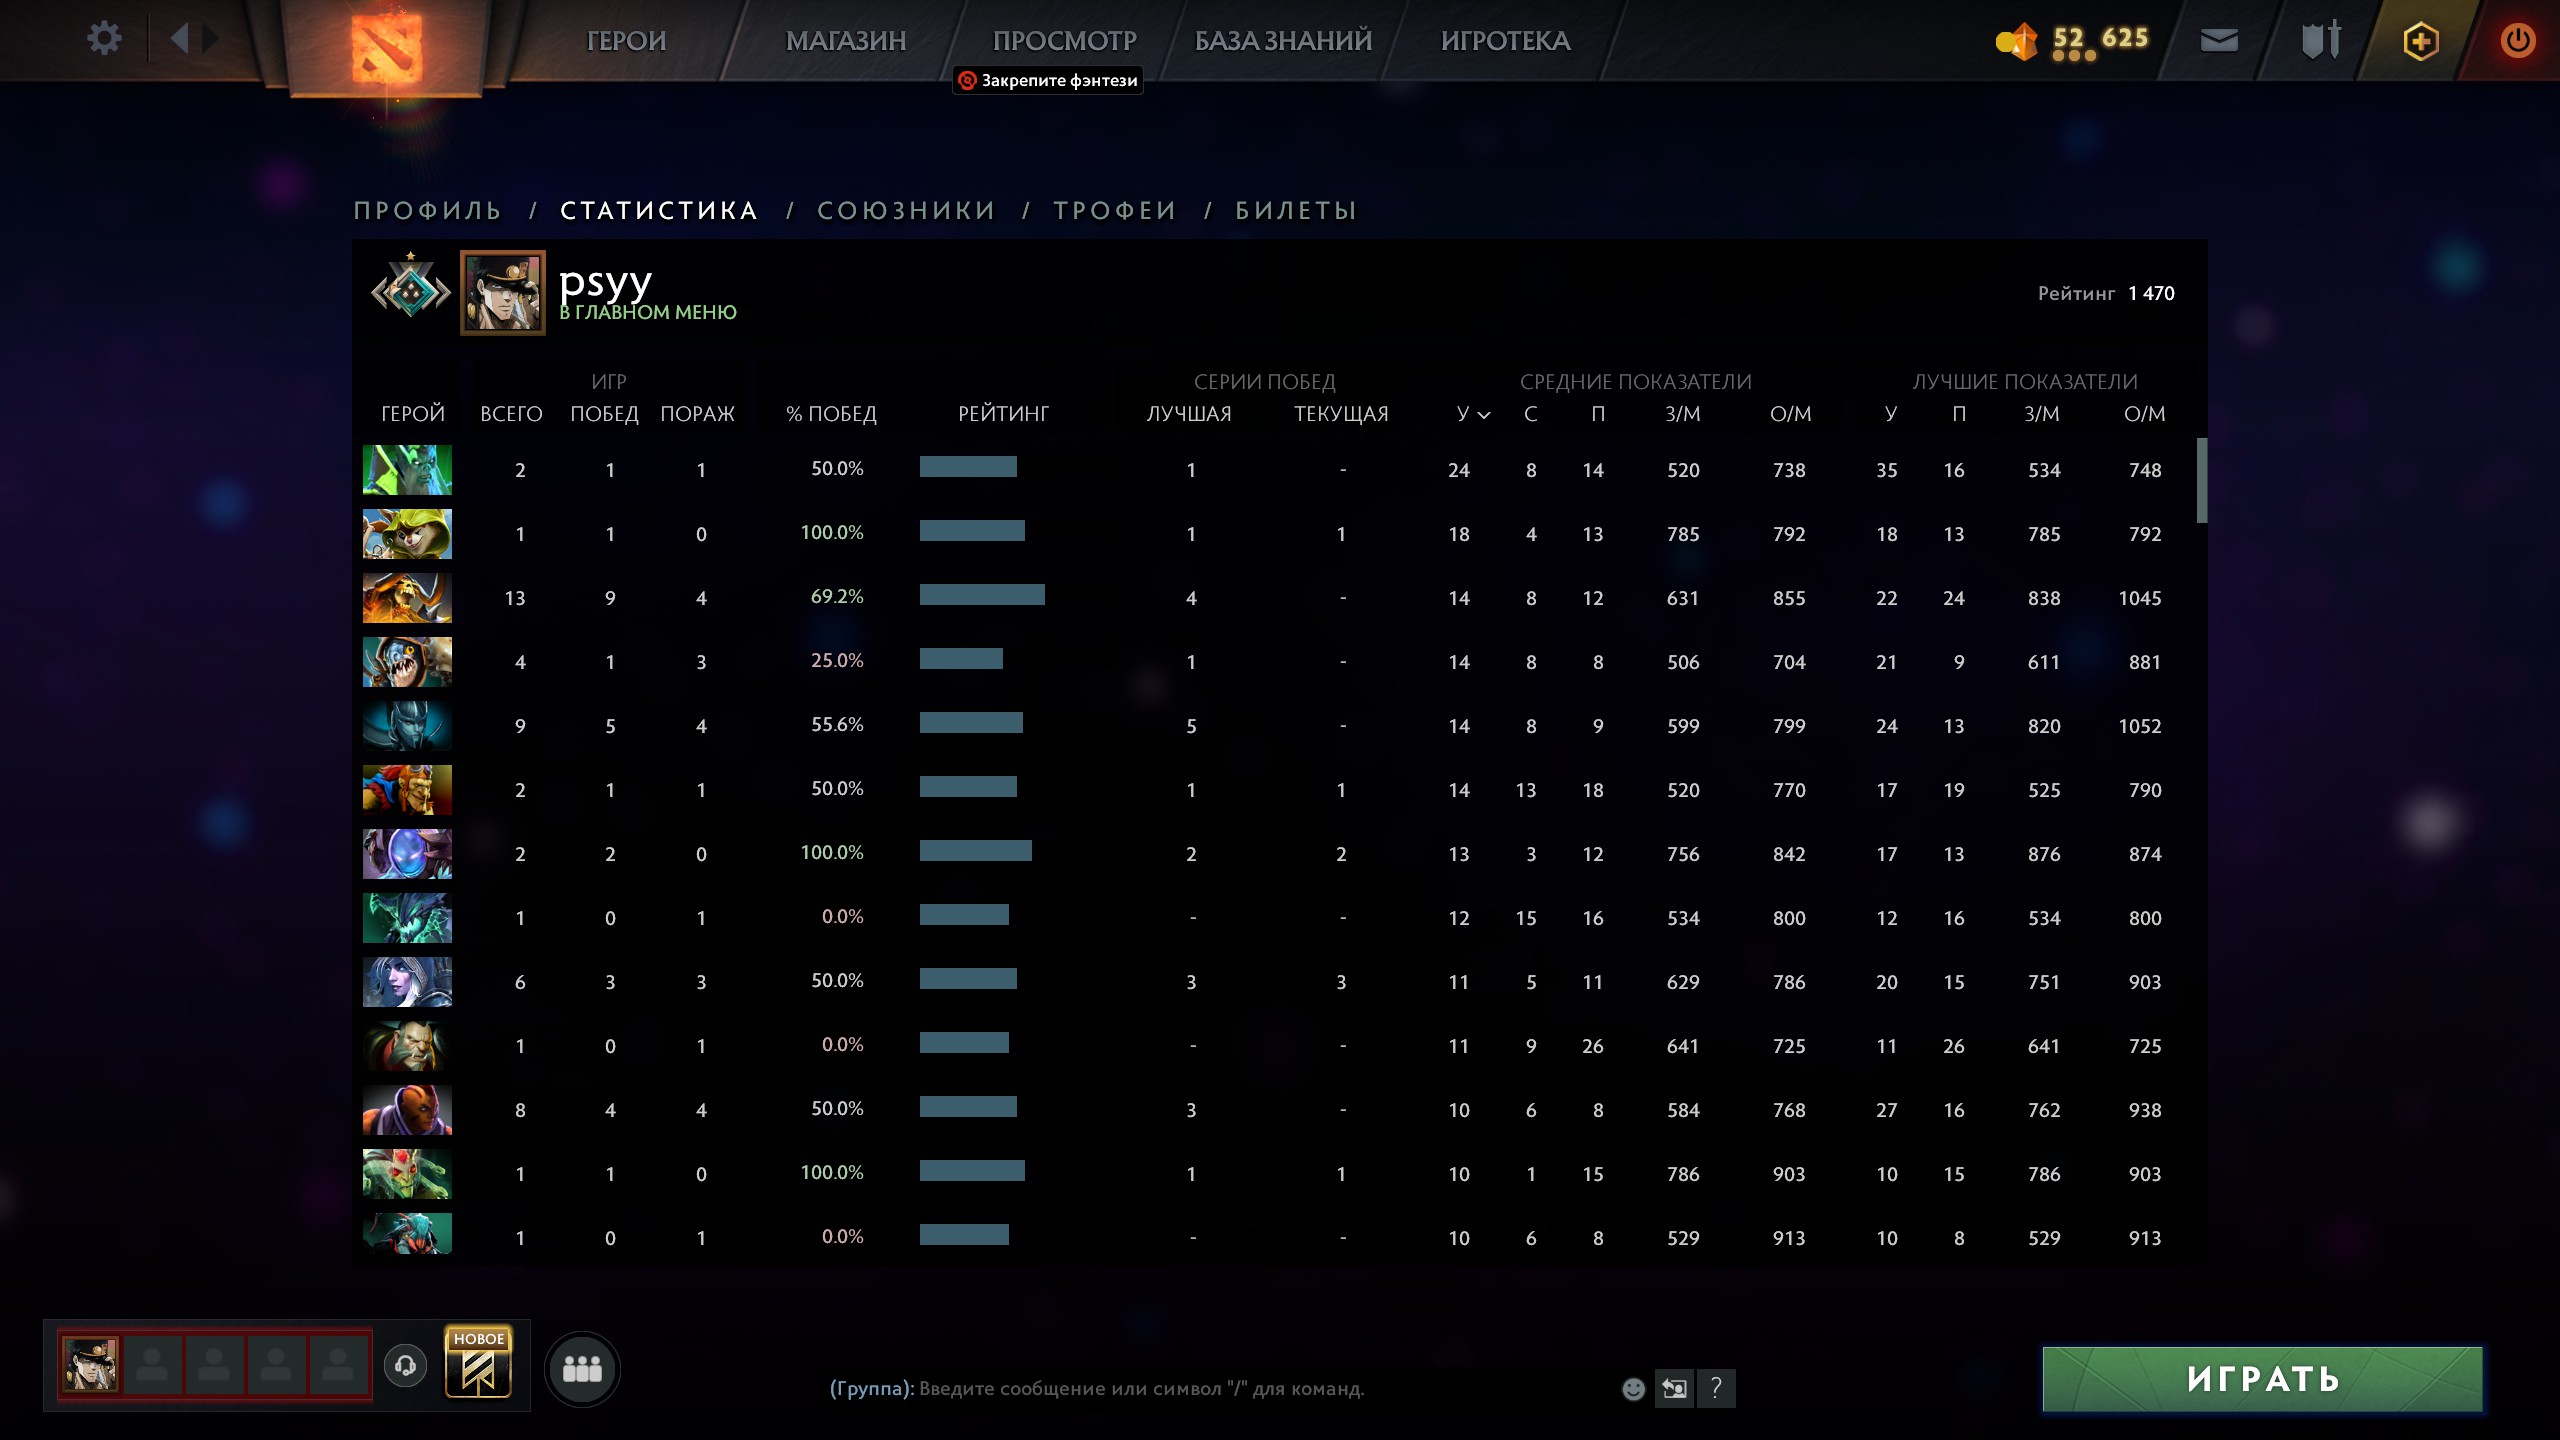The width and height of the screenshot is (2560, 1440).
Task: Open the МАГАЗИН menu
Action: [x=846, y=41]
